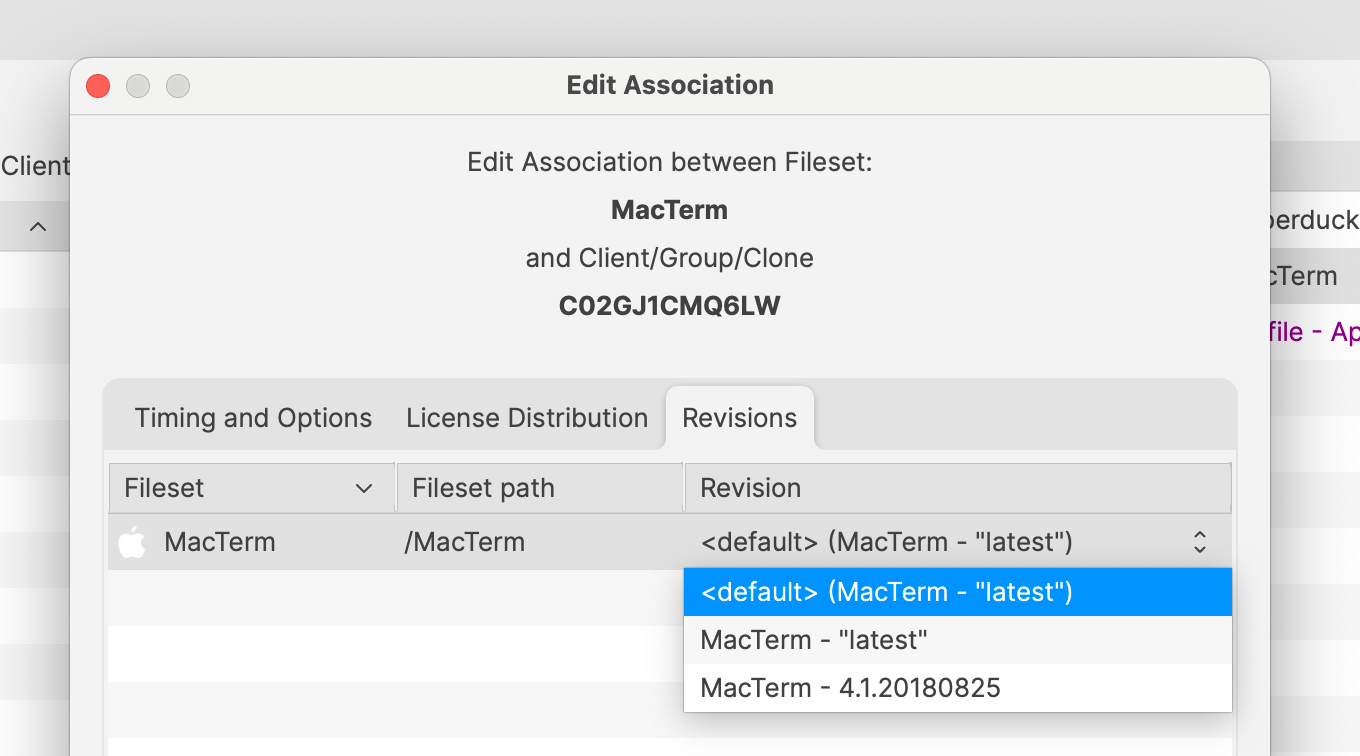1360x756 pixels.
Task: Switch to the Timing and Options tab
Action: click(253, 418)
